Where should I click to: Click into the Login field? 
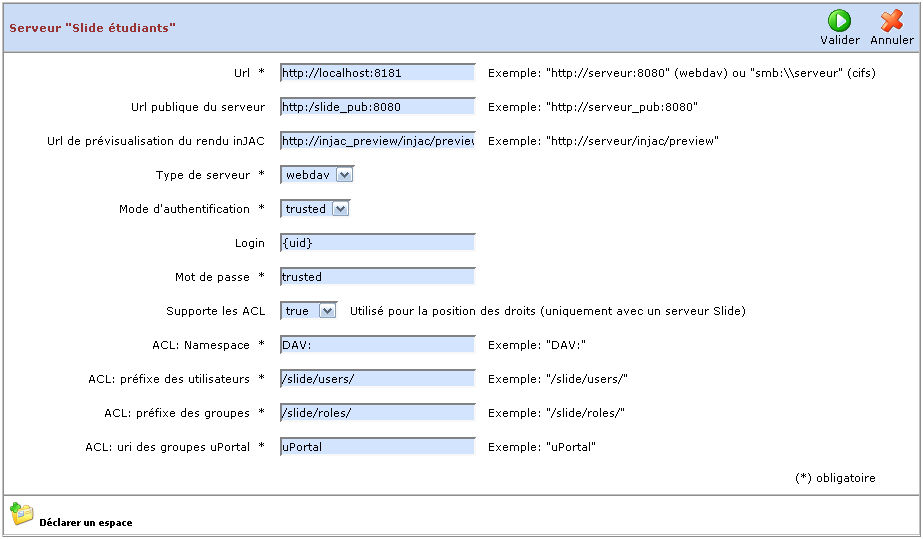point(377,243)
